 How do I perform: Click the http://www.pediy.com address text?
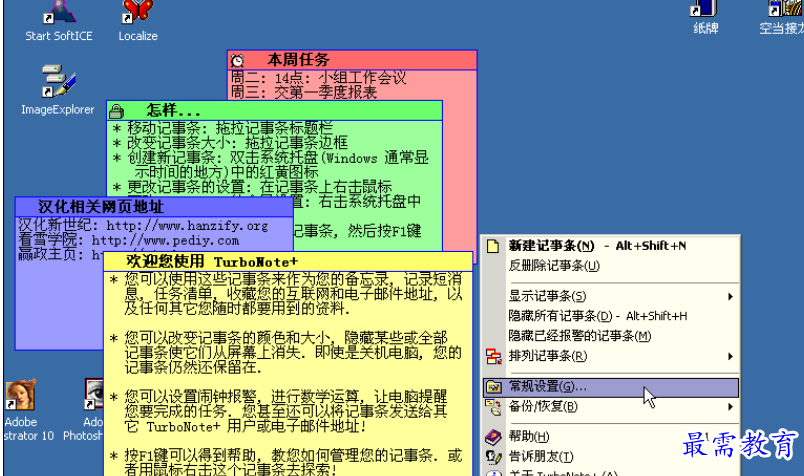(x=165, y=240)
